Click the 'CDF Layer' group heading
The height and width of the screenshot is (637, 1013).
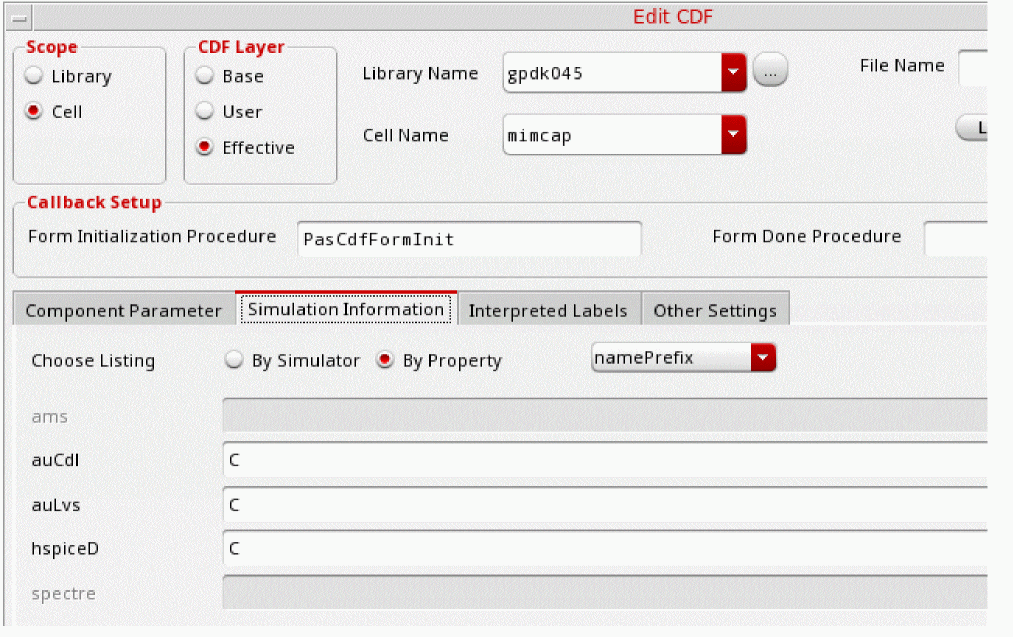[x=241, y=47]
